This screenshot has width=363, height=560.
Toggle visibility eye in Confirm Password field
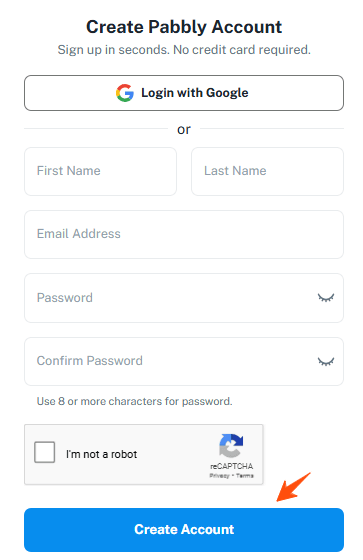325,361
